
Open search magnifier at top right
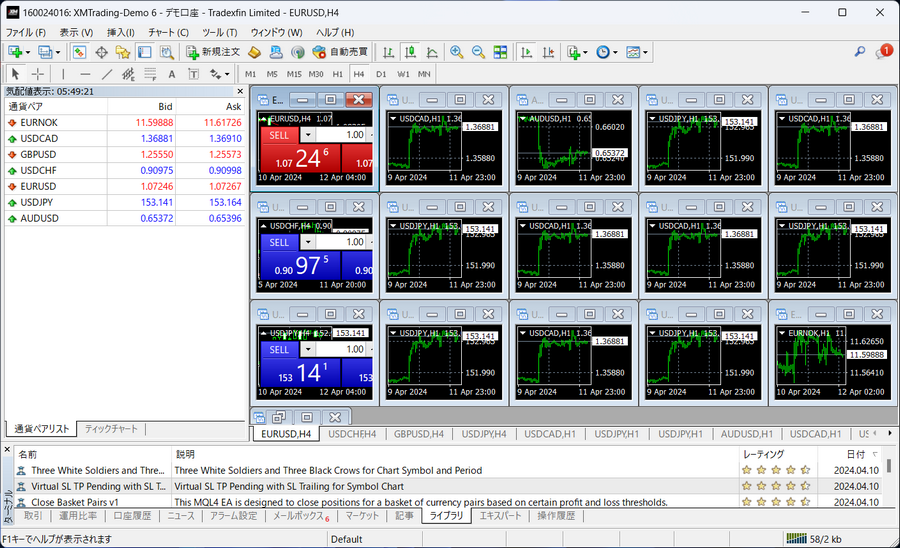(859, 52)
